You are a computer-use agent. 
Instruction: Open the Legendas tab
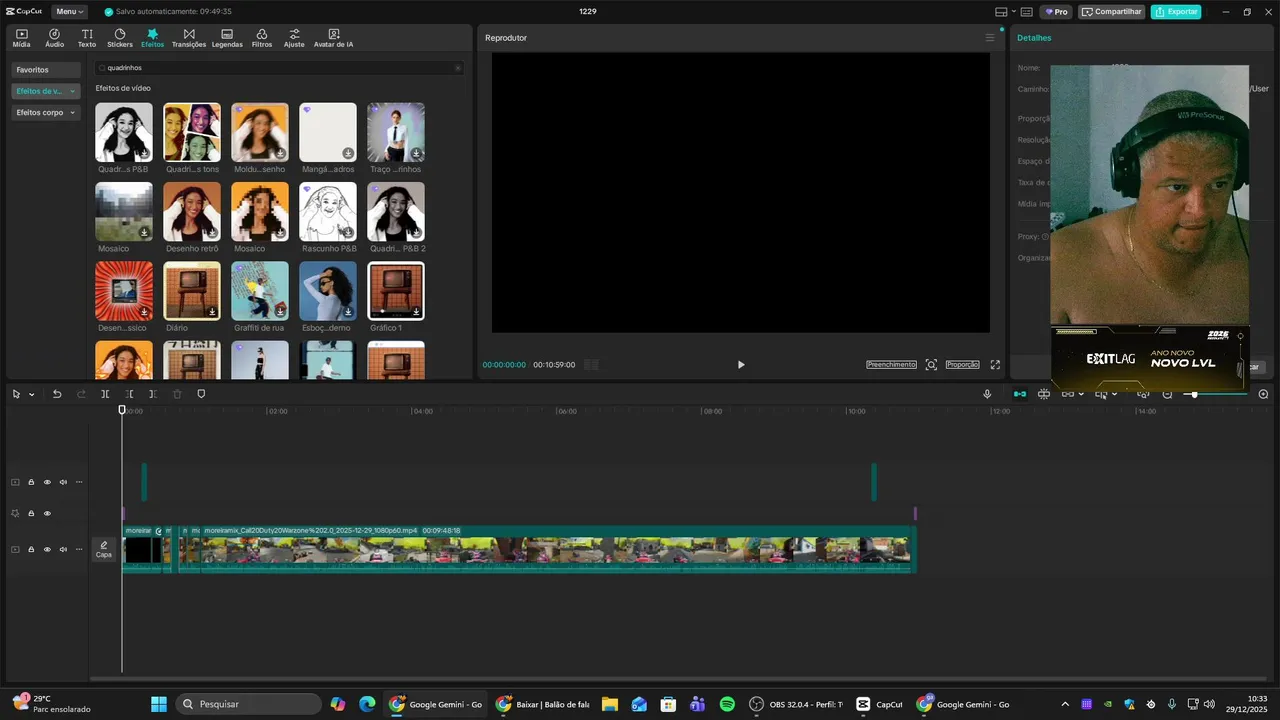[x=227, y=38]
